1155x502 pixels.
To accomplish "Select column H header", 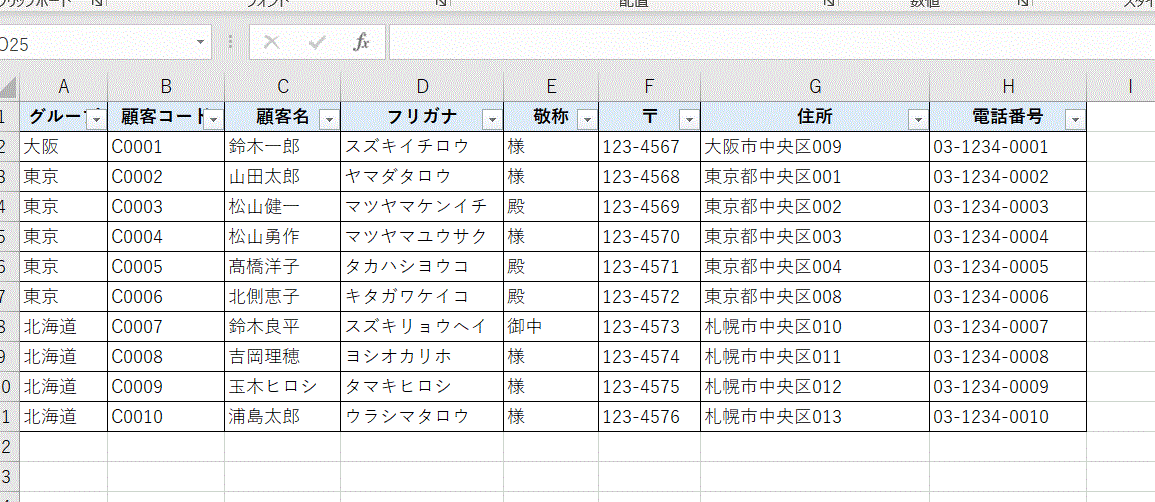I will pyautogui.click(x=1008, y=87).
